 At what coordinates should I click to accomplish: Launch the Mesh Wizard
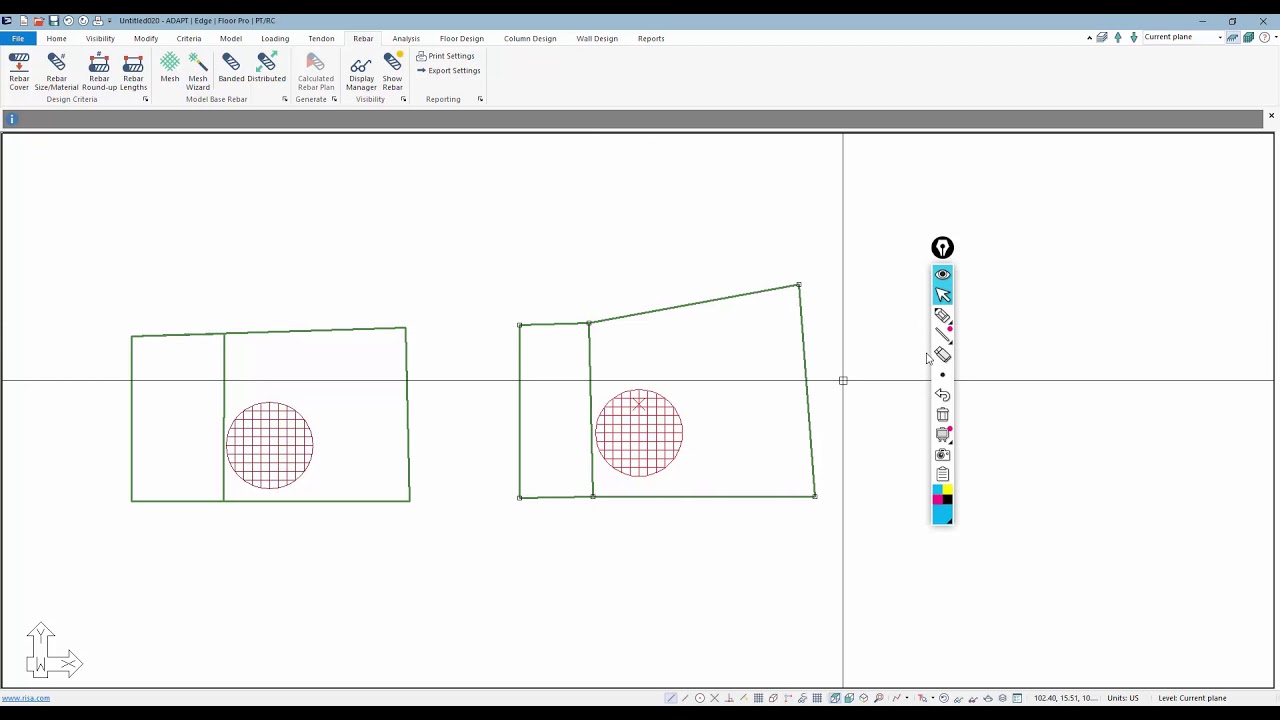coord(198,72)
